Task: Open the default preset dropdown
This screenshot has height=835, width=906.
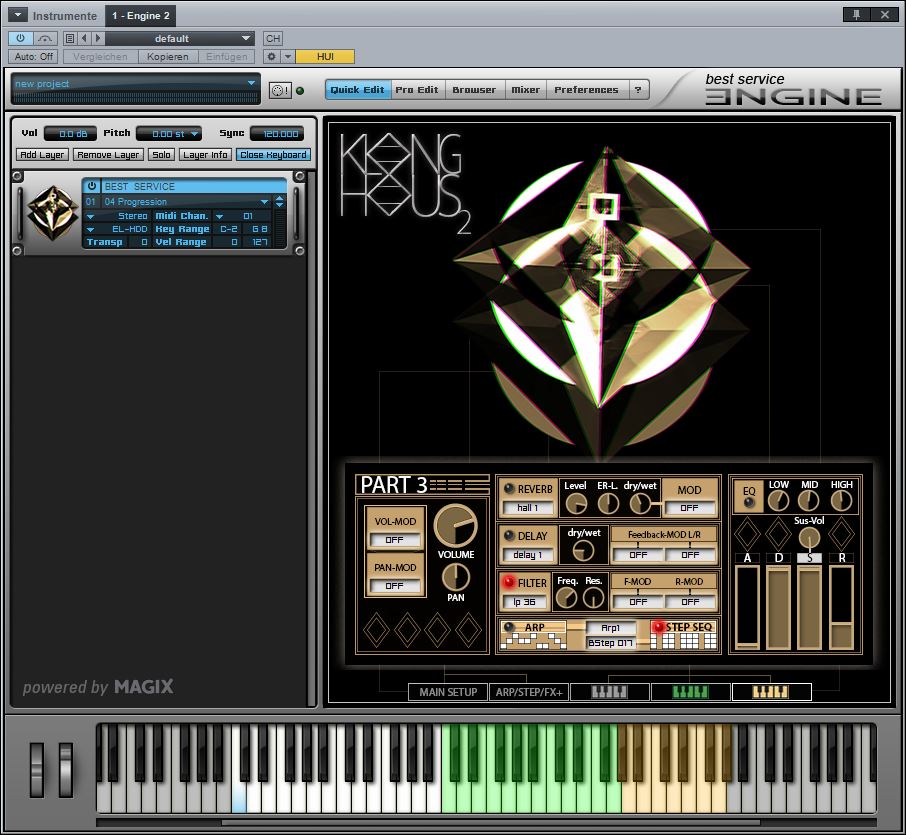Action: tap(180, 38)
